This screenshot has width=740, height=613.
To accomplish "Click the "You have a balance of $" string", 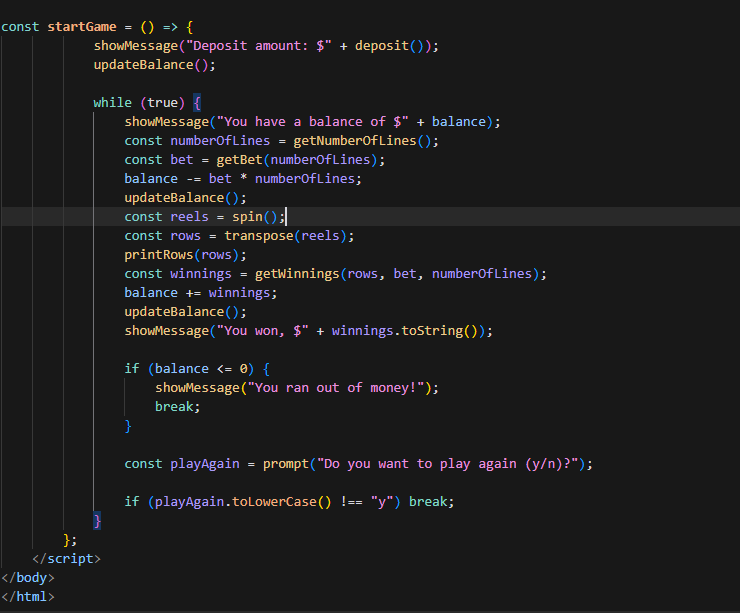I will (312, 122).
